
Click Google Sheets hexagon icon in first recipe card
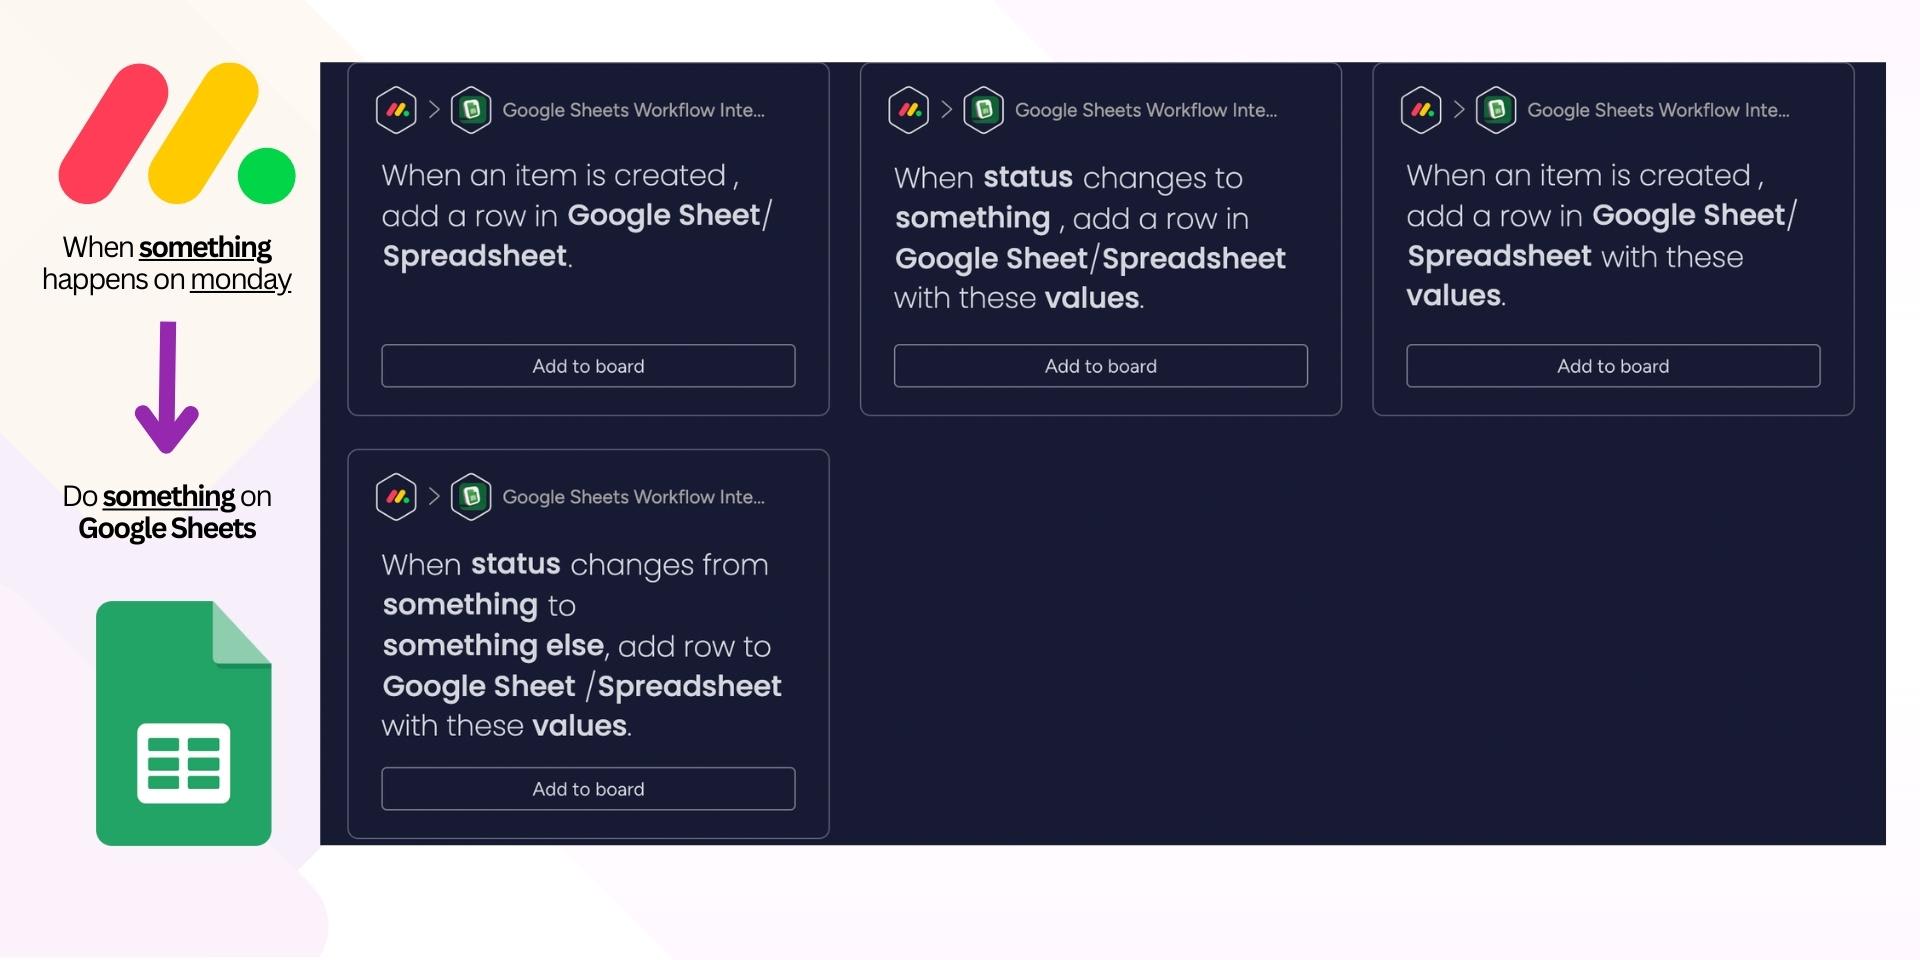[x=471, y=110]
